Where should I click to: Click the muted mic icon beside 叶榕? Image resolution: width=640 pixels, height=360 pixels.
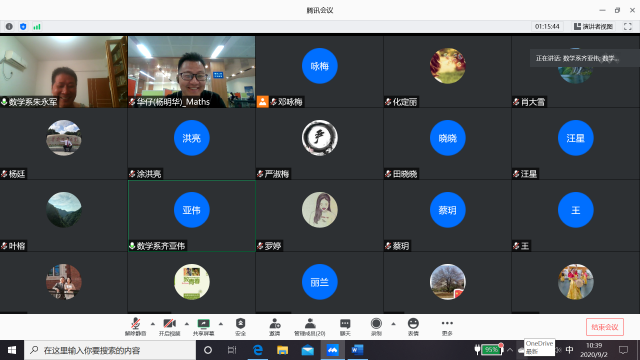[x=4, y=246]
